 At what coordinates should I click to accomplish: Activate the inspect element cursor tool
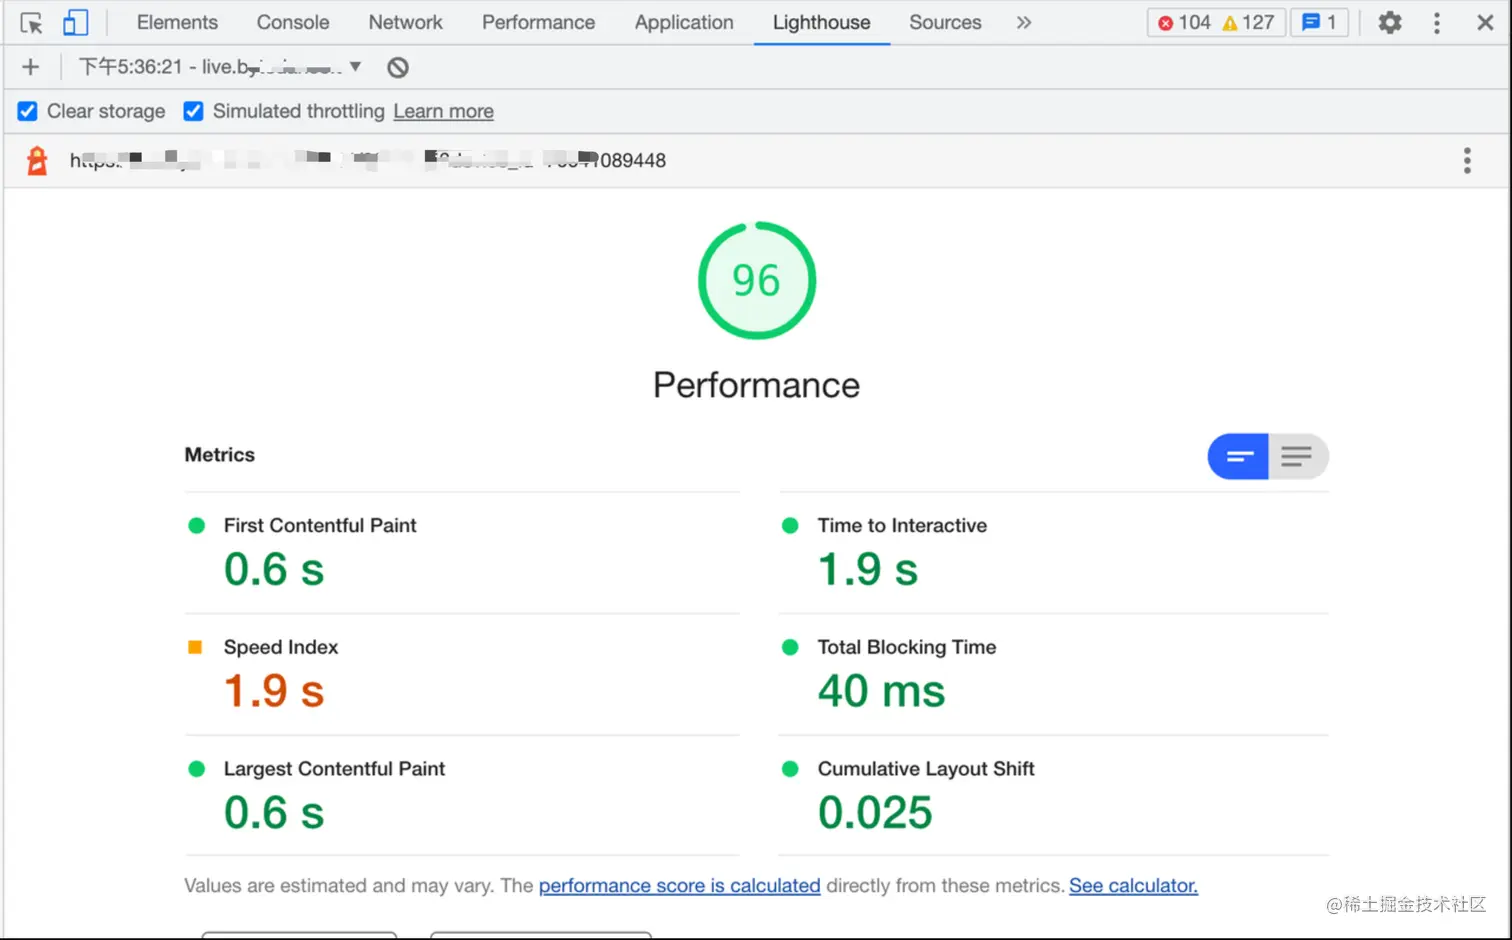click(x=30, y=22)
